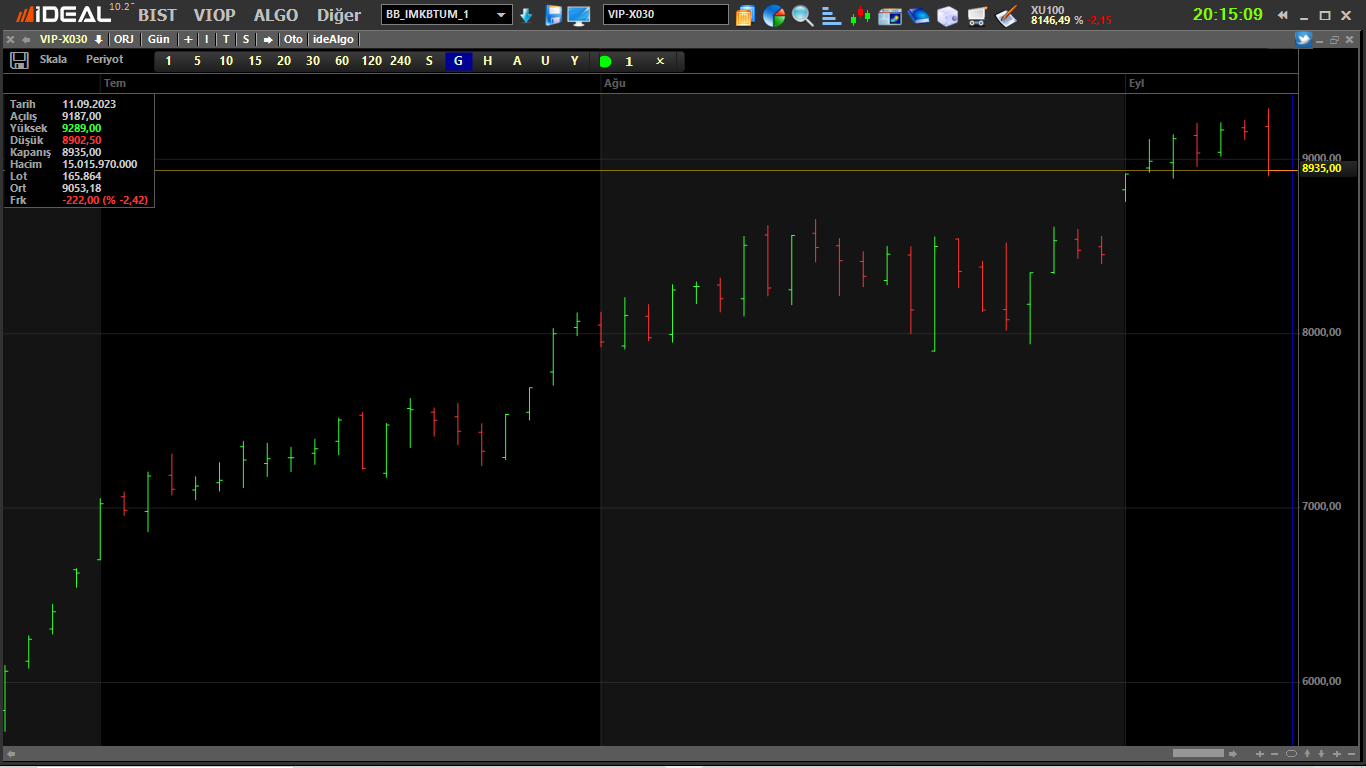Open the Periyot menu
The width and height of the screenshot is (1366, 768).
pyautogui.click(x=104, y=59)
